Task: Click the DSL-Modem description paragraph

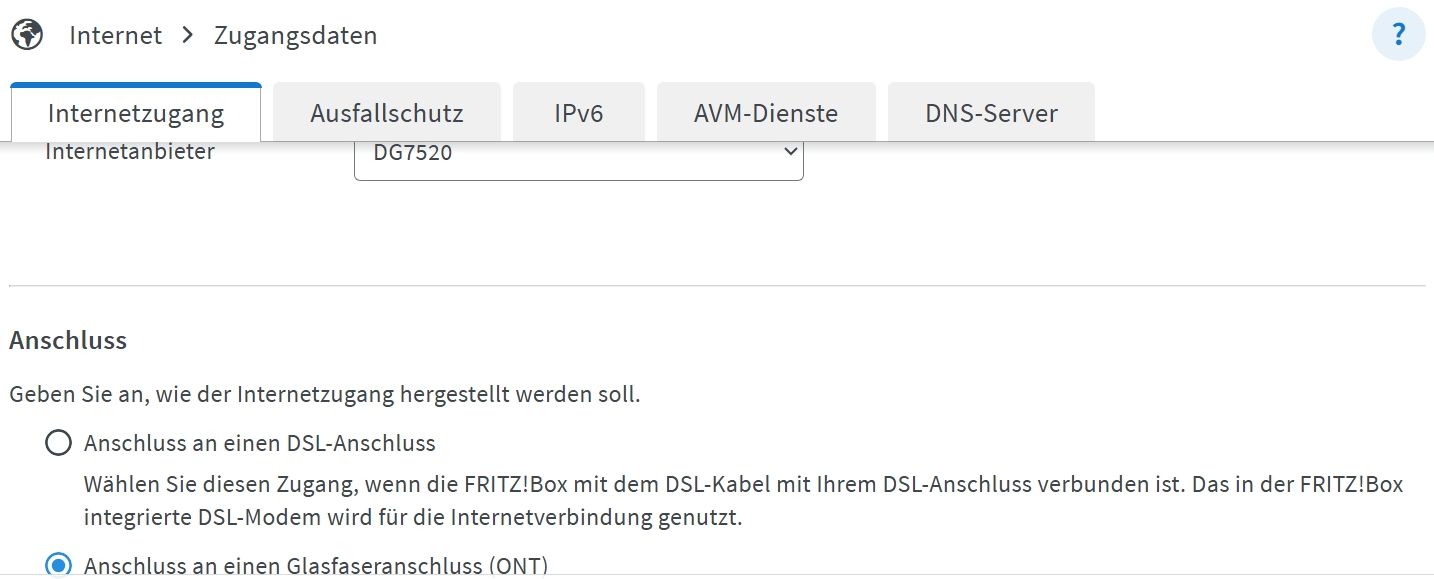Action: [x=743, y=501]
